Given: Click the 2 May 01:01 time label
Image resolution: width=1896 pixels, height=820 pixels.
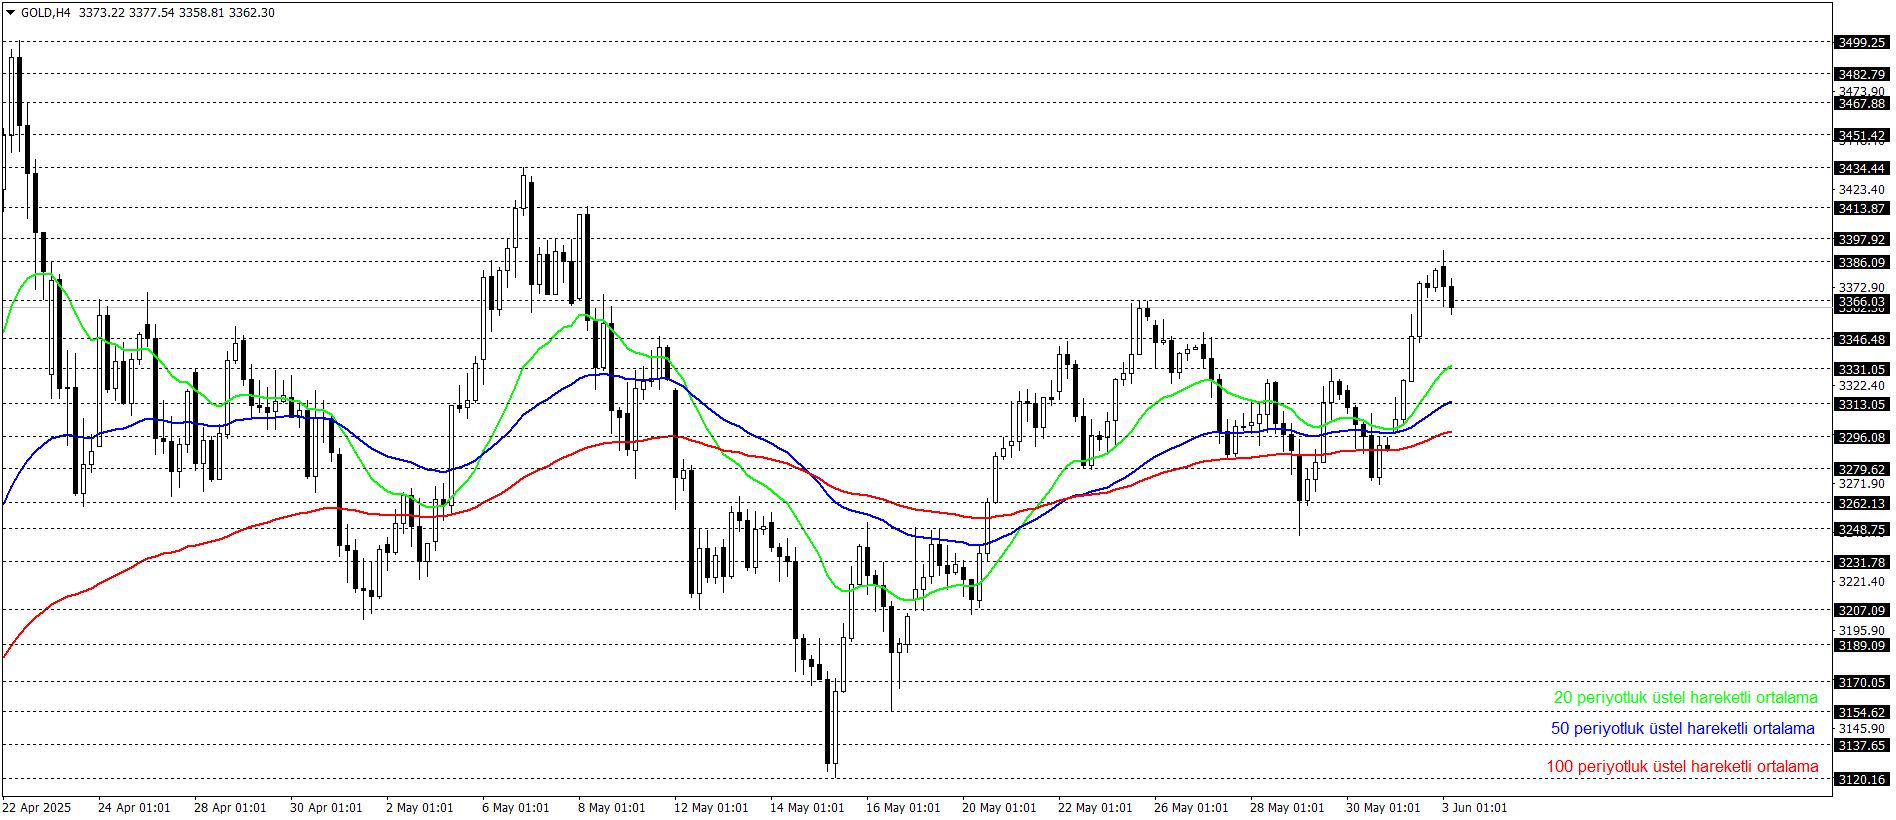Looking at the screenshot, I should (x=420, y=807).
